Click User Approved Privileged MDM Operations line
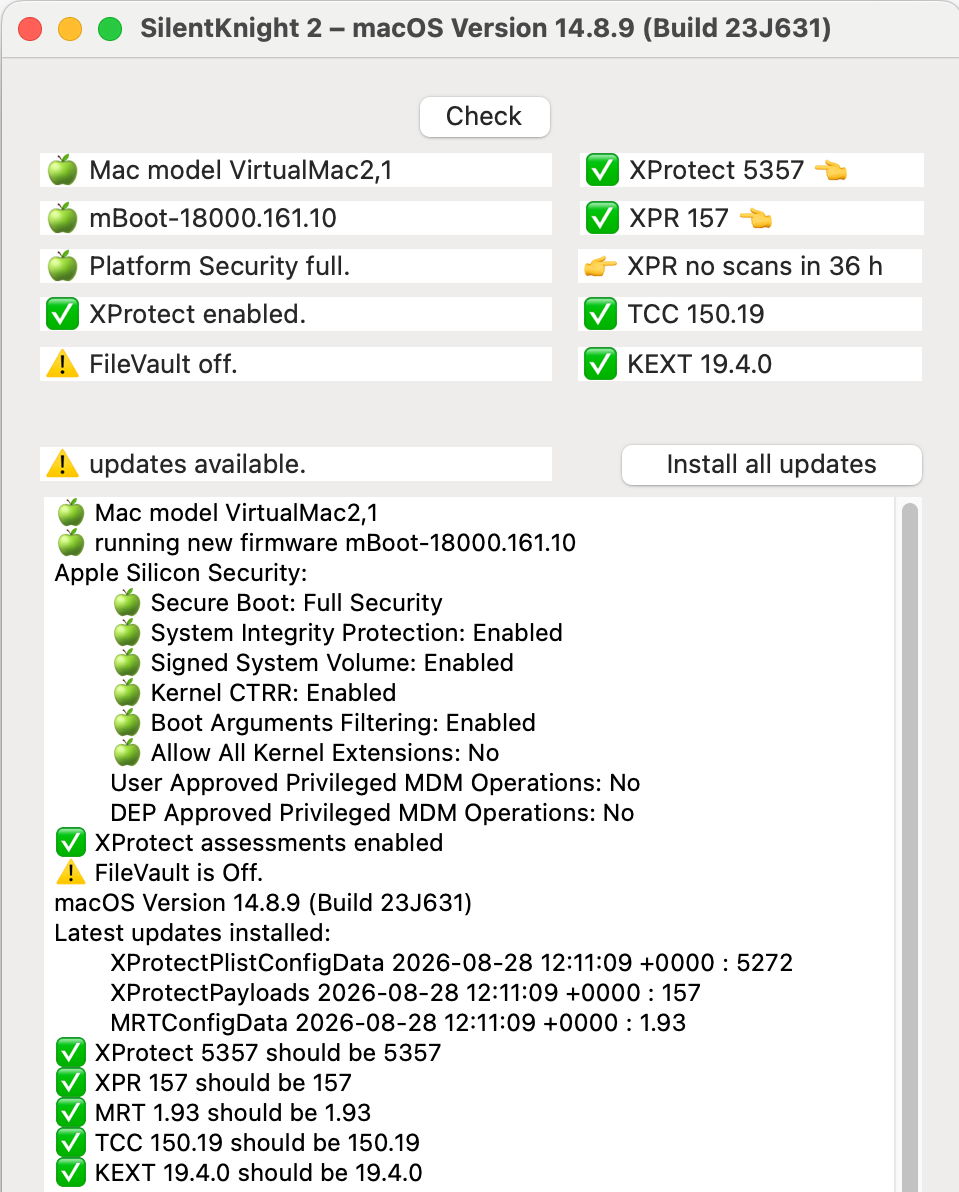The height and width of the screenshot is (1192, 959). 375,782
